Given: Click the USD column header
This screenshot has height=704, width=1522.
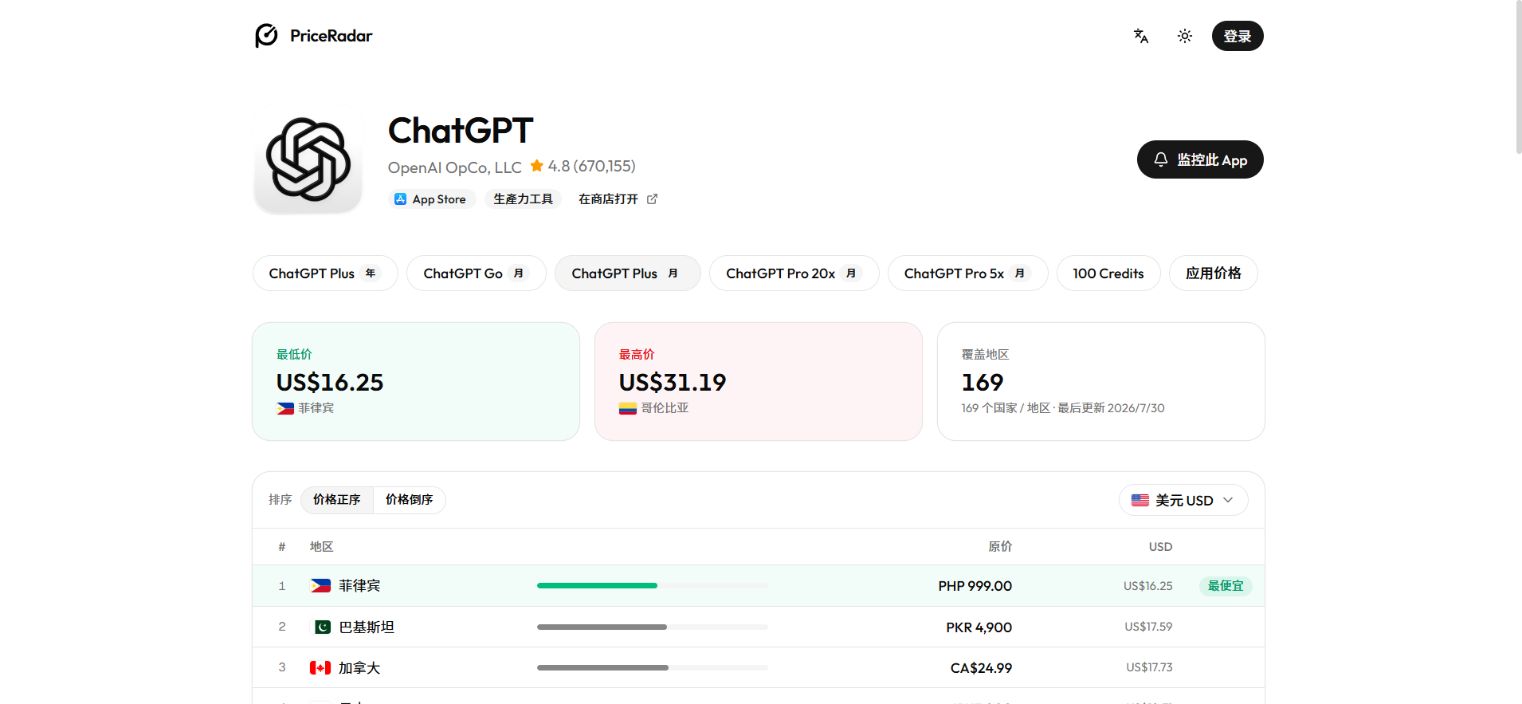Looking at the screenshot, I should (1160, 547).
